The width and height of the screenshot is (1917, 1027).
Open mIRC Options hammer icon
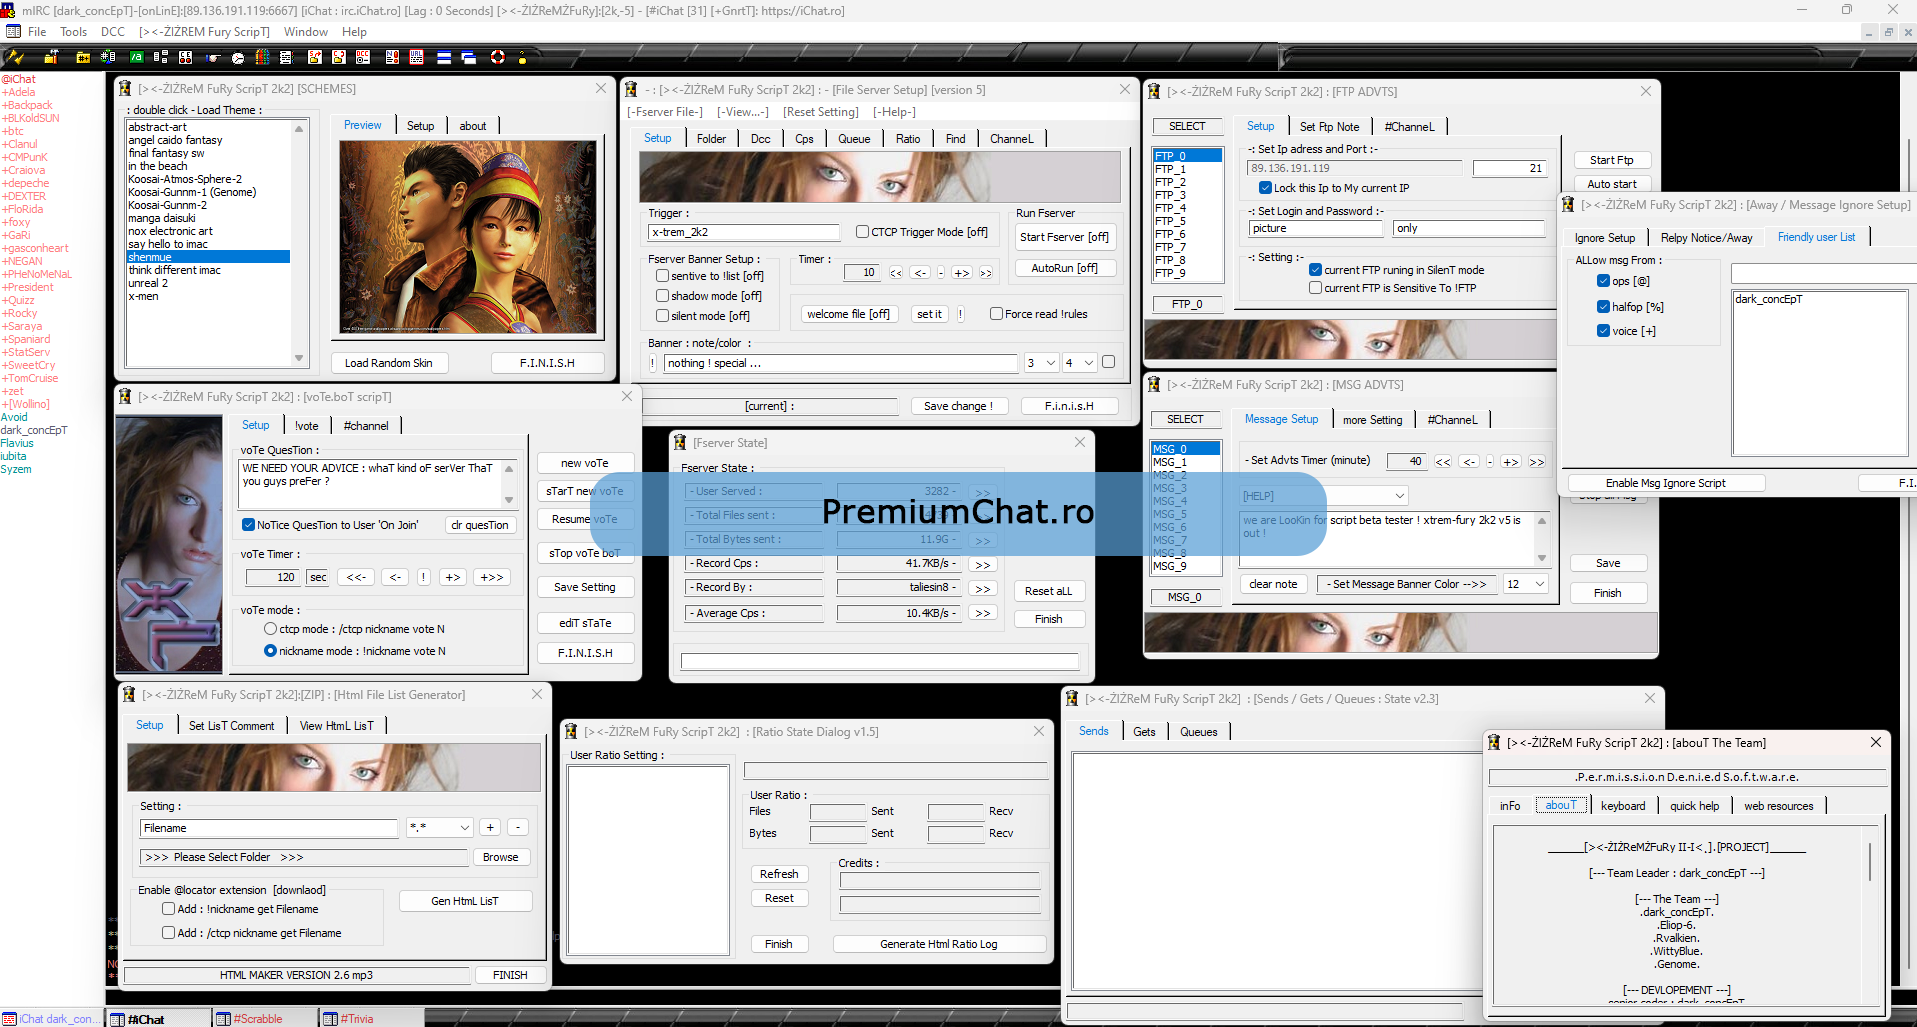51,57
